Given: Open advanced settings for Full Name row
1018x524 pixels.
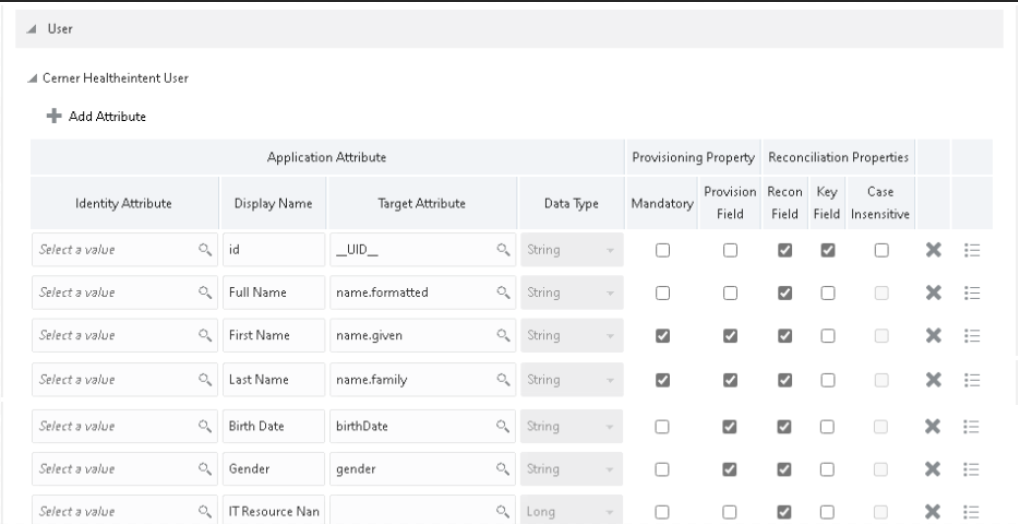Looking at the screenshot, I should [972, 293].
